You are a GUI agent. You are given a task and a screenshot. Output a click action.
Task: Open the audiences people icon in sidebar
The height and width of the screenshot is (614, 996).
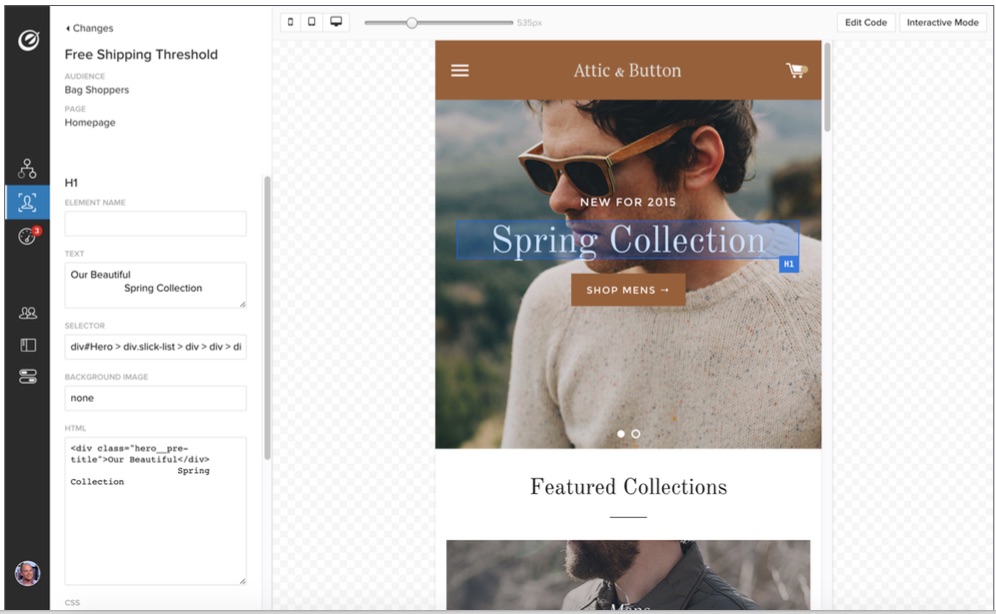[27, 313]
